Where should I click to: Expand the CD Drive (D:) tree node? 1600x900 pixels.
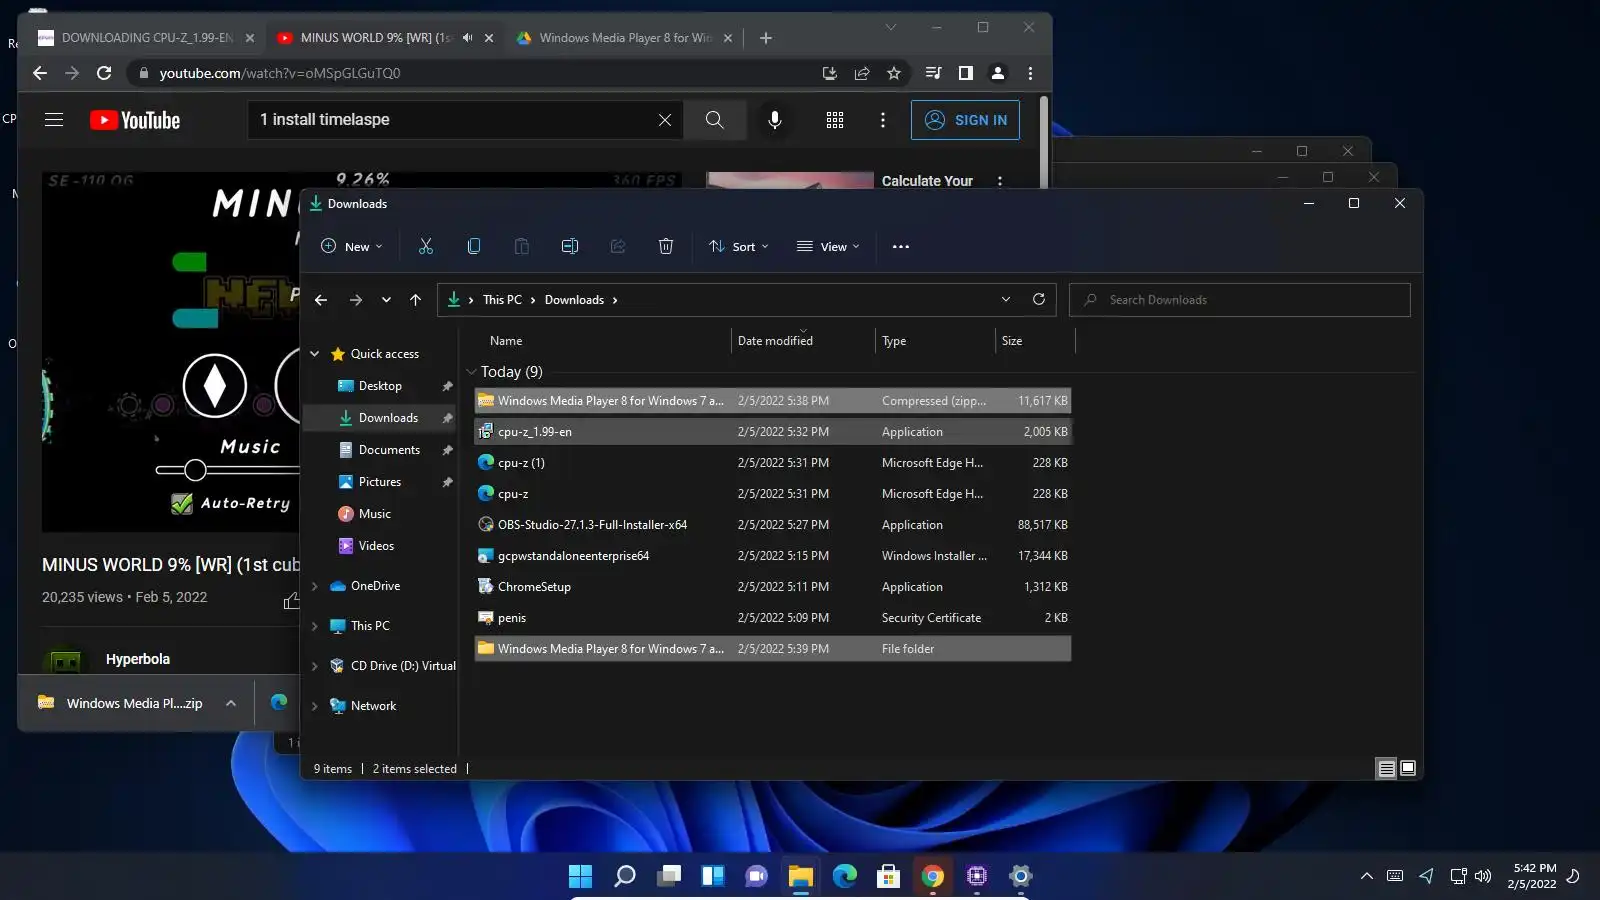coord(315,666)
